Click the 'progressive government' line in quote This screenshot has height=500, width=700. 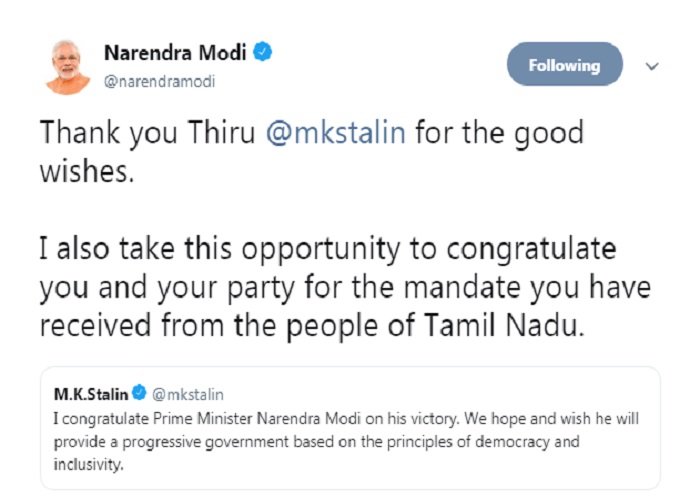click(x=317, y=442)
